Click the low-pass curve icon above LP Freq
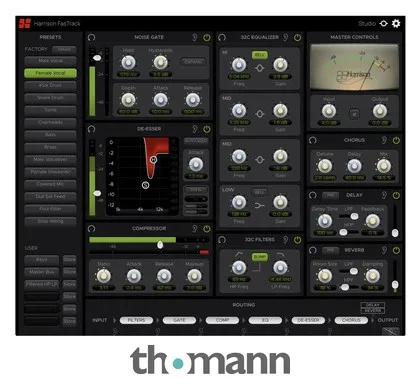The height and width of the screenshot is (384, 420). pyautogui.click(x=280, y=255)
